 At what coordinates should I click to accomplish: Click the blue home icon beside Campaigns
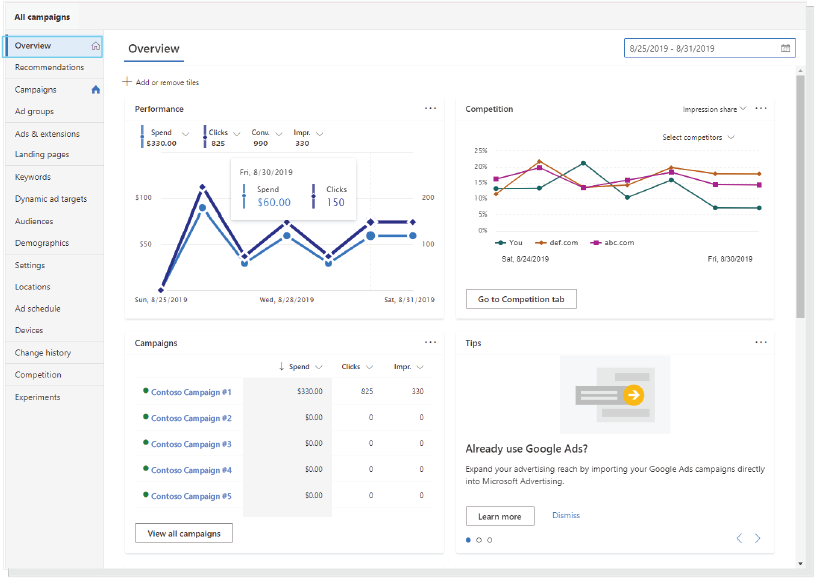click(96, 90)
